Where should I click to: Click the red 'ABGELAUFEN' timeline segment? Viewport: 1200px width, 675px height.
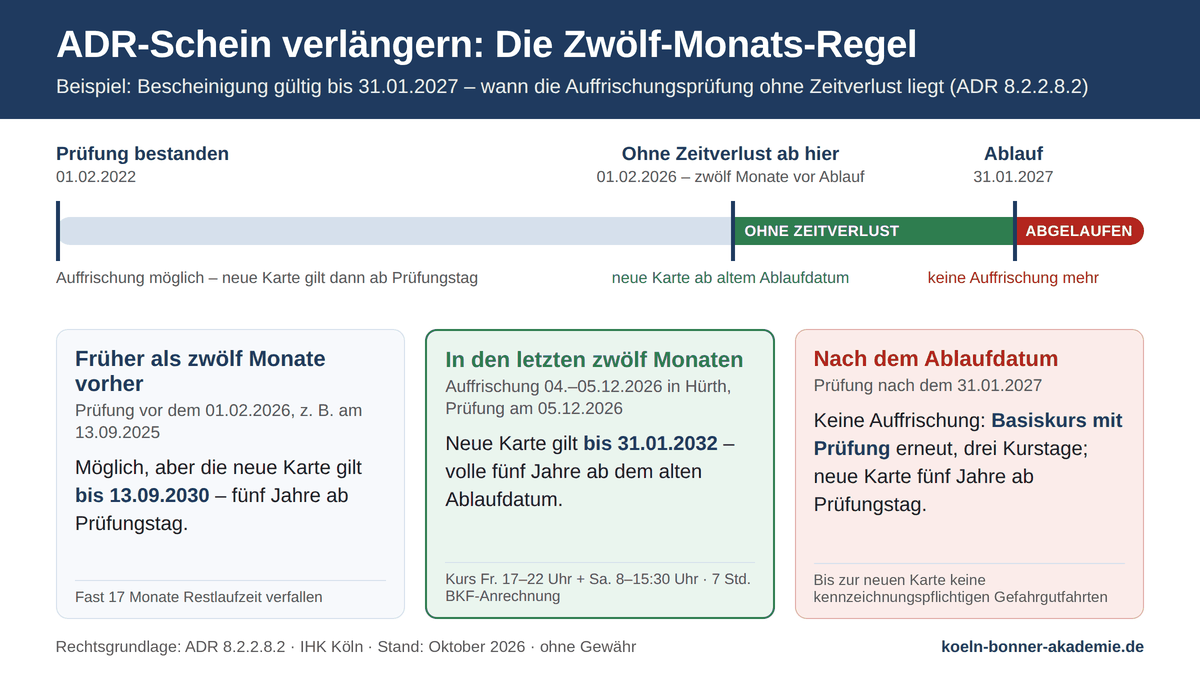[x=1080, y=231]
